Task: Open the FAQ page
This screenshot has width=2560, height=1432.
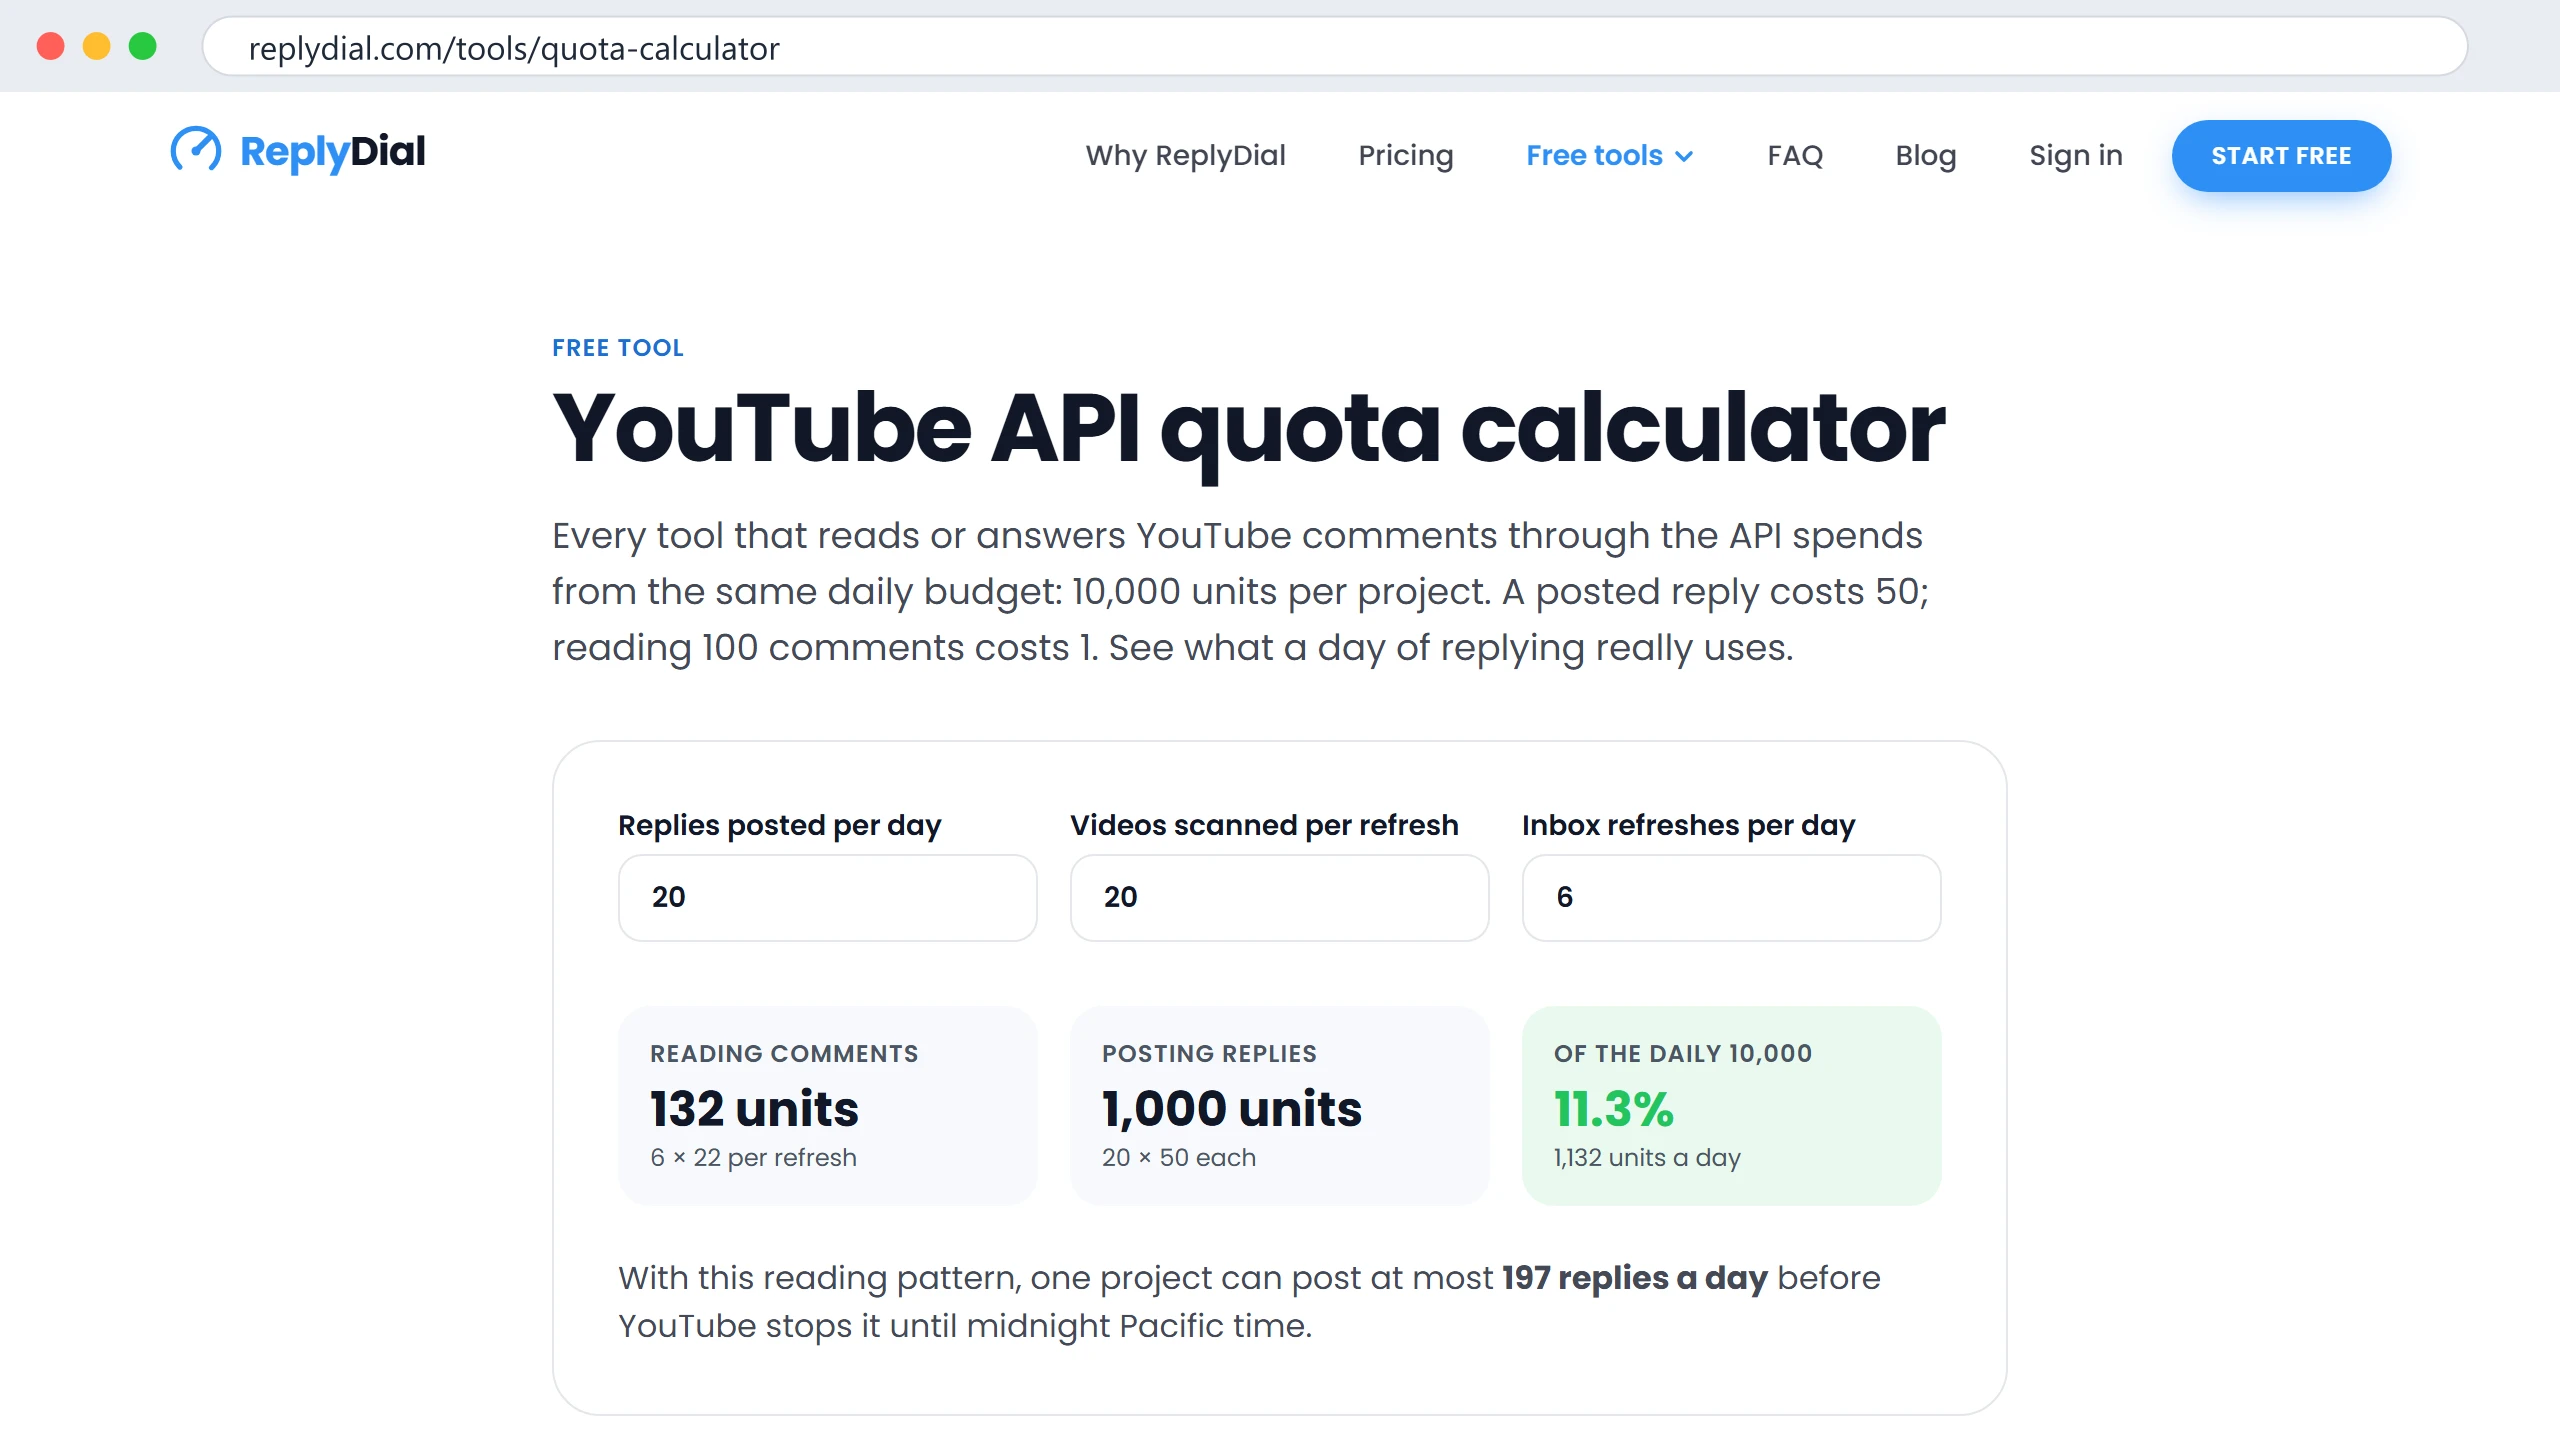Action: [1795, 155]
